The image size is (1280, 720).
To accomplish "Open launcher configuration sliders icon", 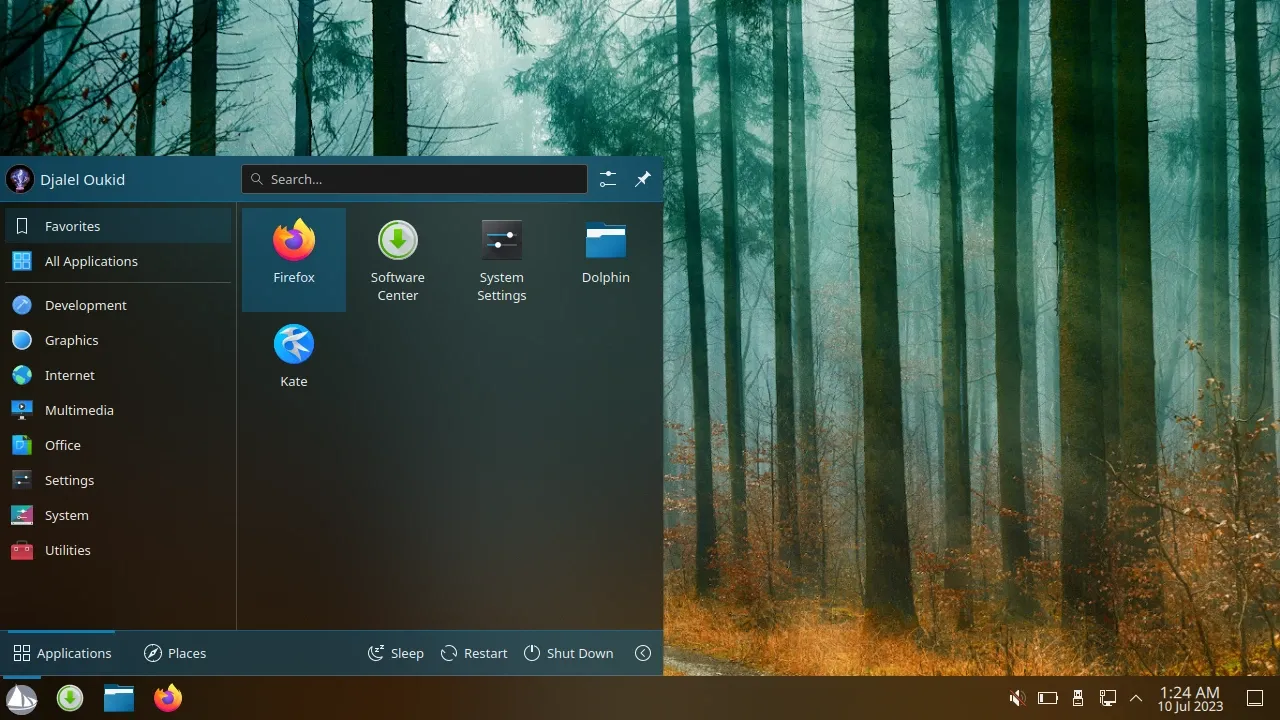I will 608,179.
